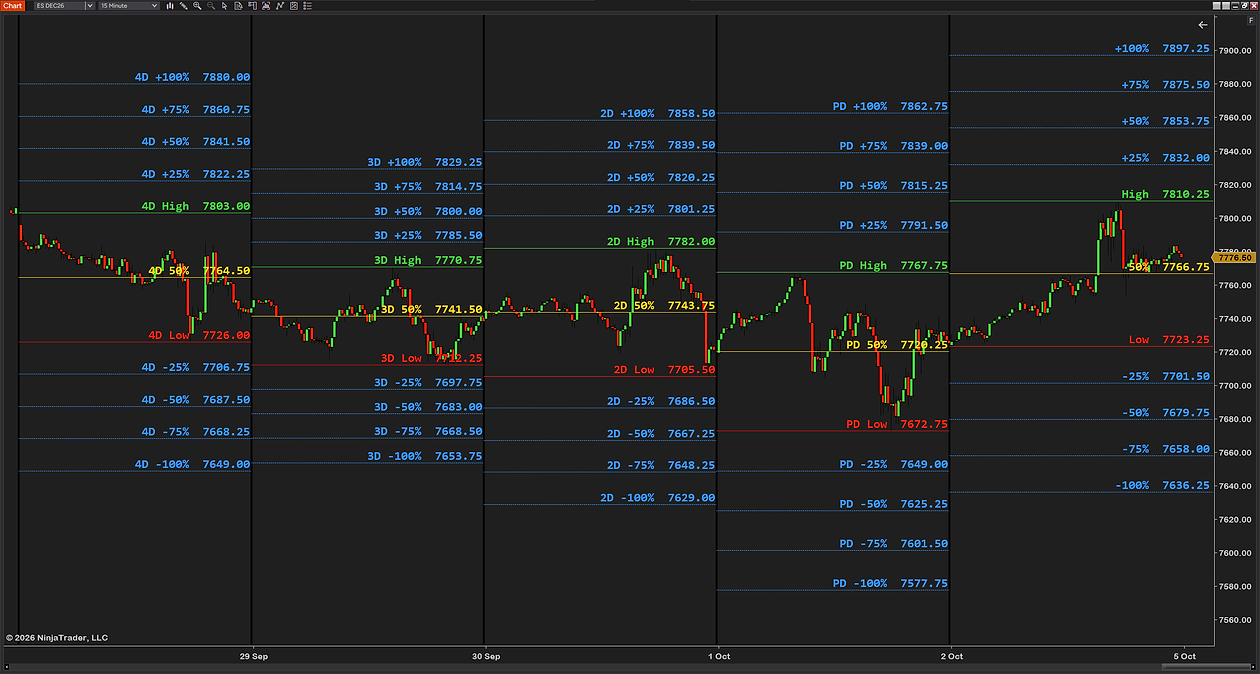Image resolution: width=1260 pixels, height=674 pixels.
Task: Click the +75% 7875.50 label
Action: point(1165,85)
